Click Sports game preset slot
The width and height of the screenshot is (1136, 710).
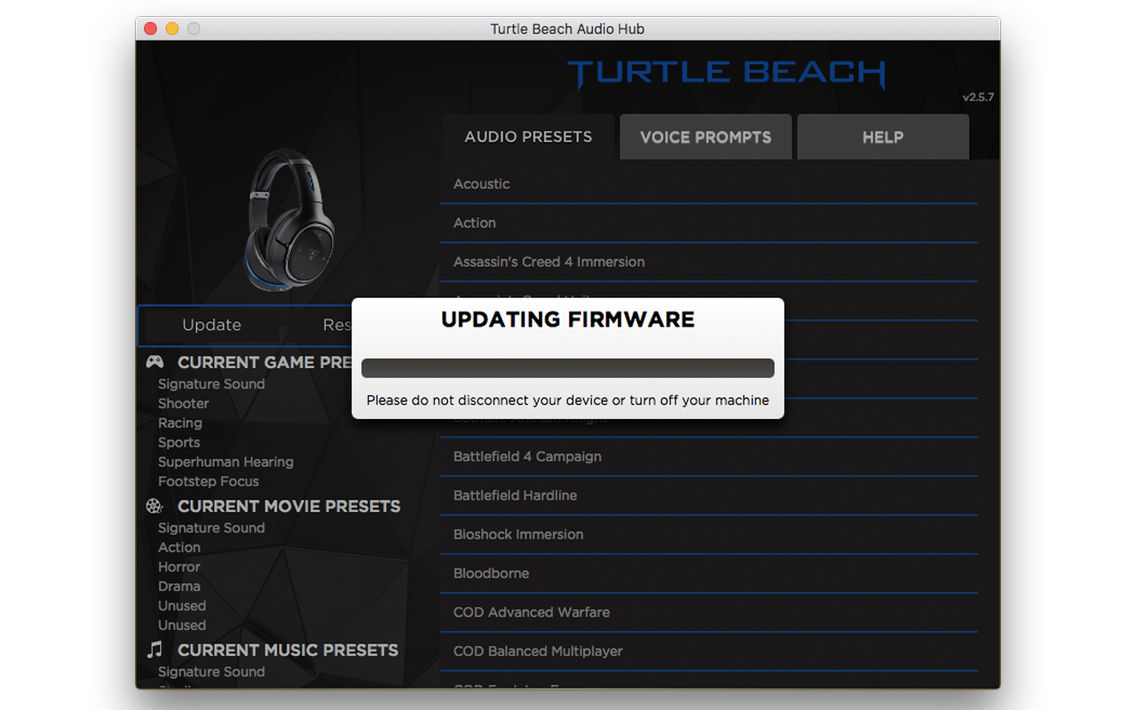pyautogui.click(x=179, y=443)
